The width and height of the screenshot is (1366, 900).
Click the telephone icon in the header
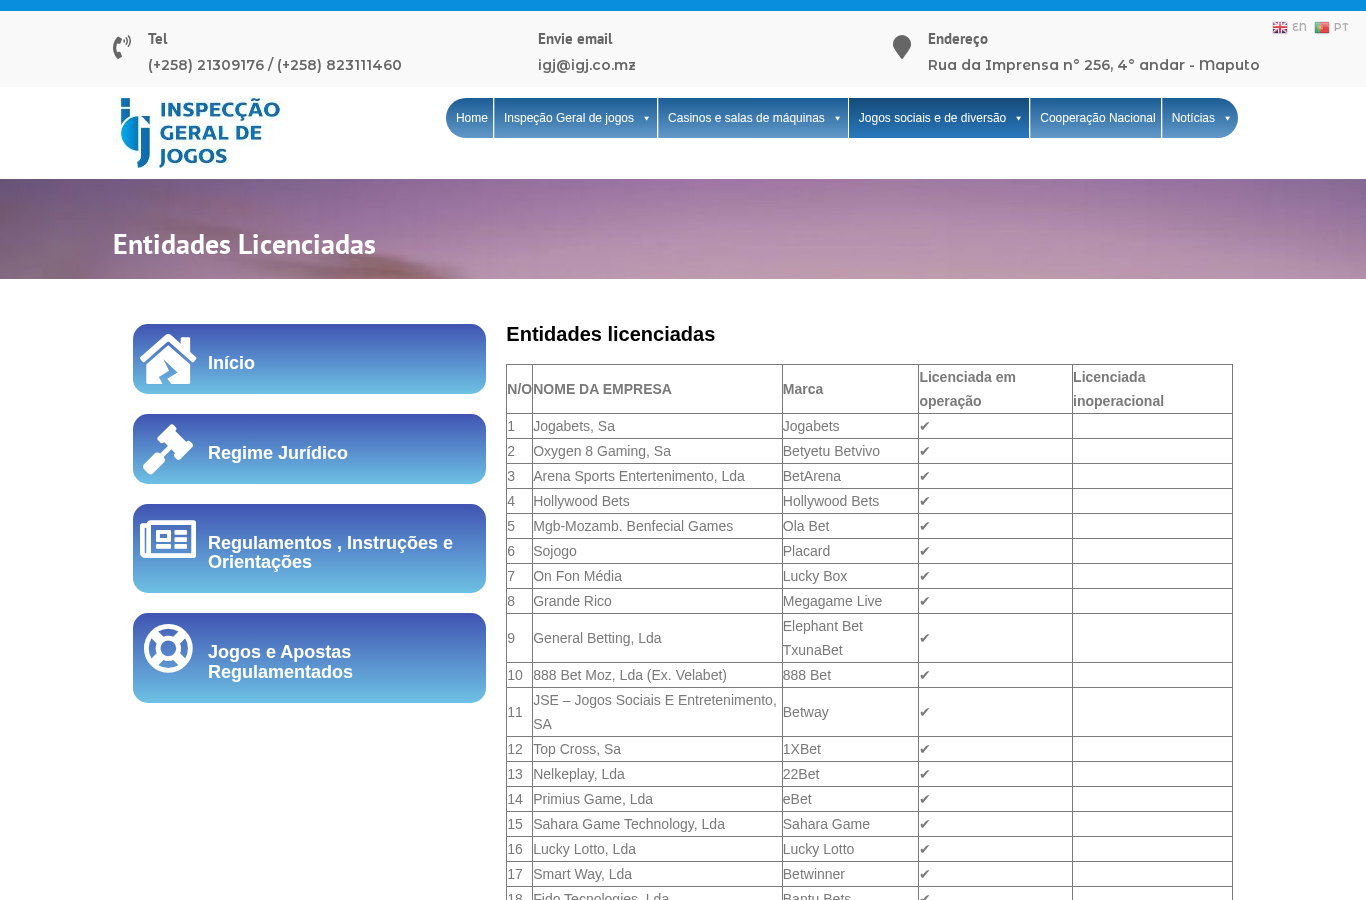pyautogui.click(x=122, y=47)
